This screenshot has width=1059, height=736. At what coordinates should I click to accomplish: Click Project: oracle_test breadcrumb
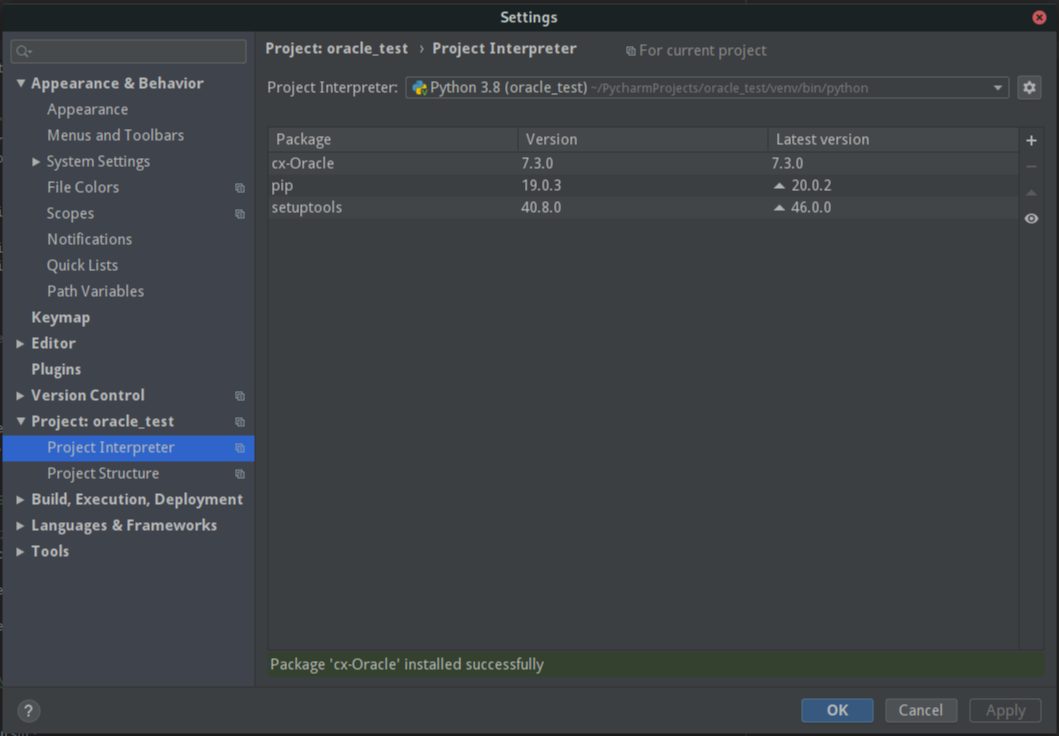[336, 49]
